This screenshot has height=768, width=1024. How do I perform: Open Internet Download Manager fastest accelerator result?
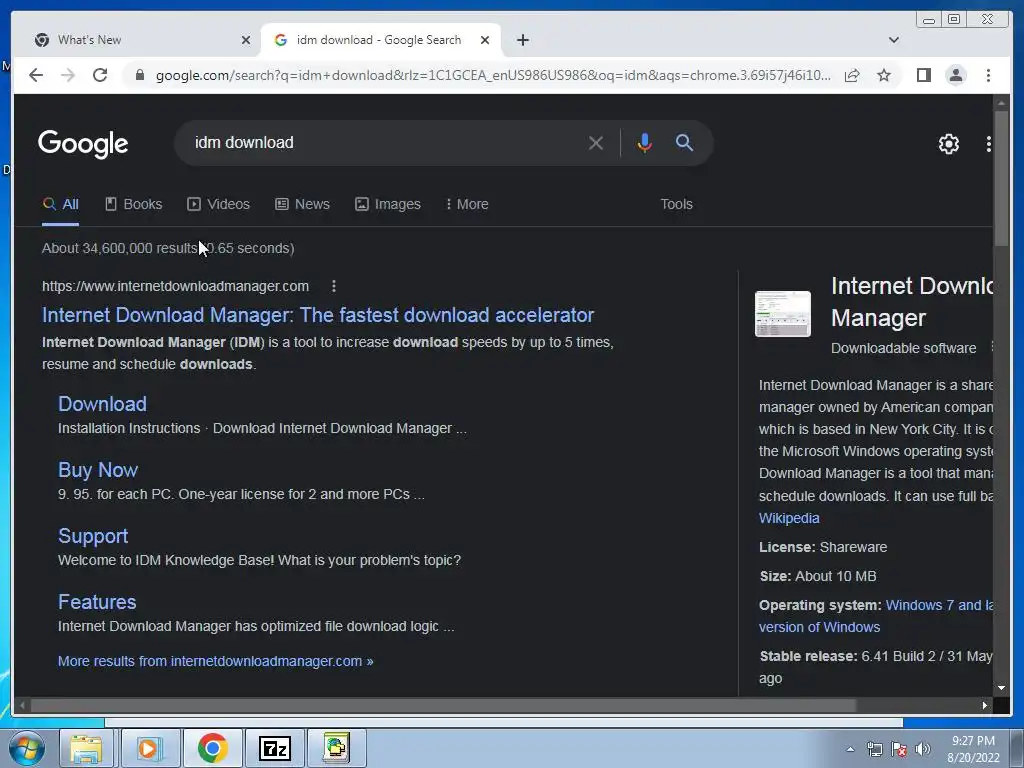[318, 315]
